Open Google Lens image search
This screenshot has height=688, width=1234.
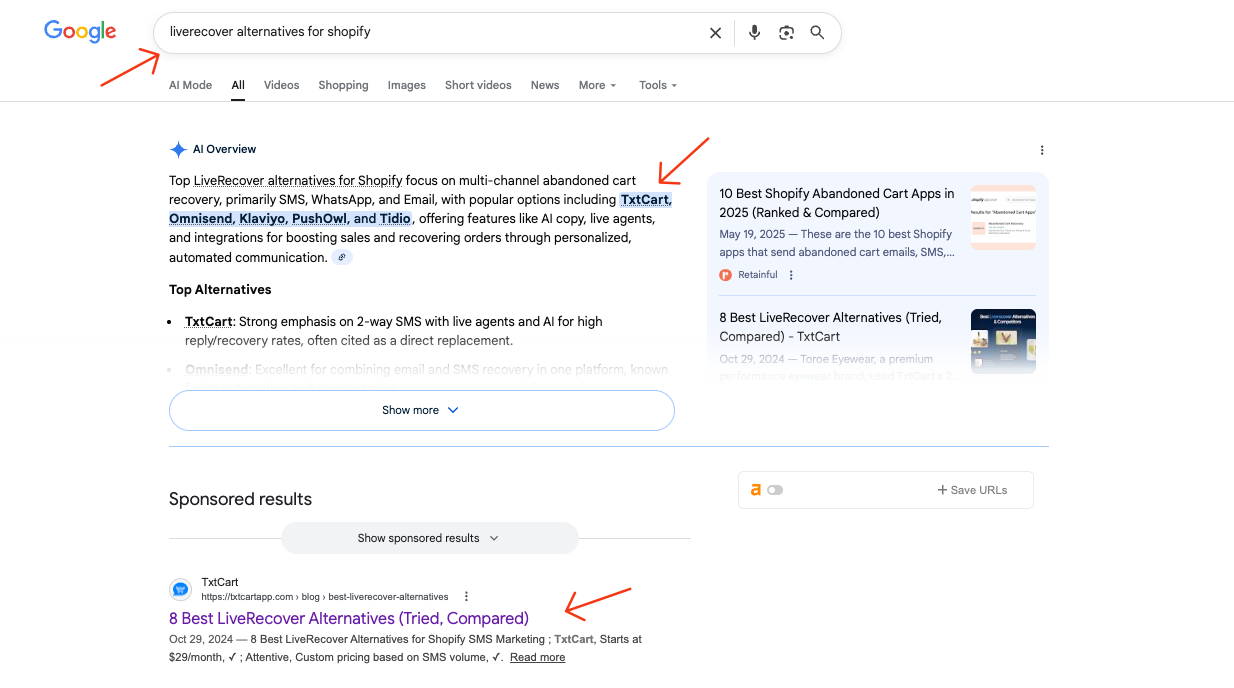[x=786, y=32]
